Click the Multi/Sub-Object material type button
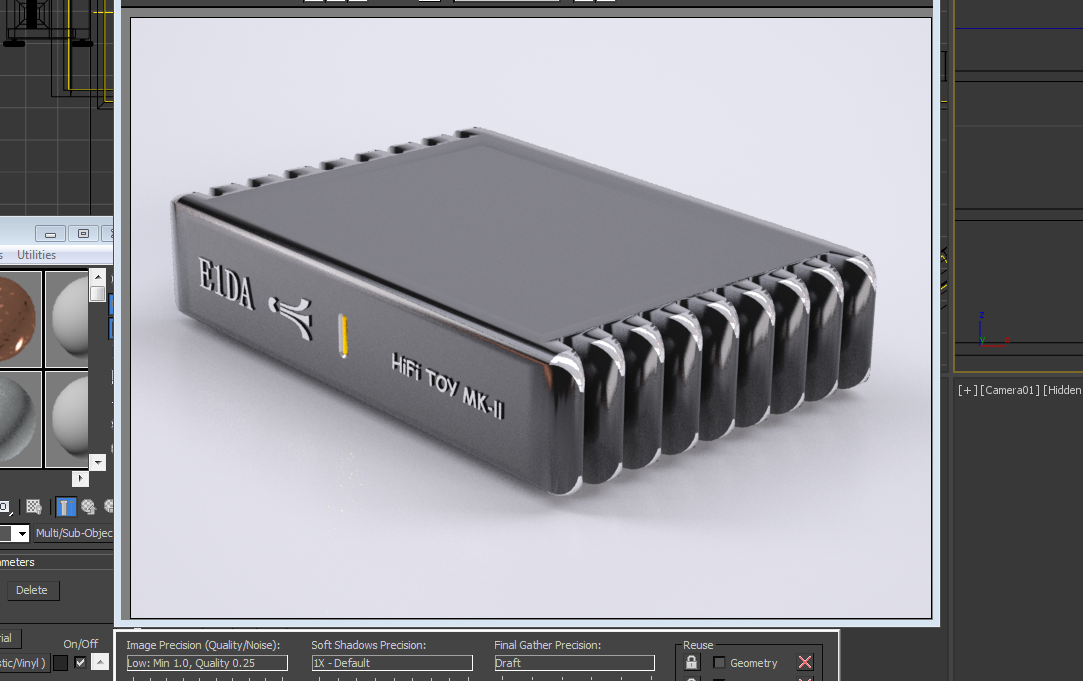This screenshot has width=1083, height=681. point(74,533)
